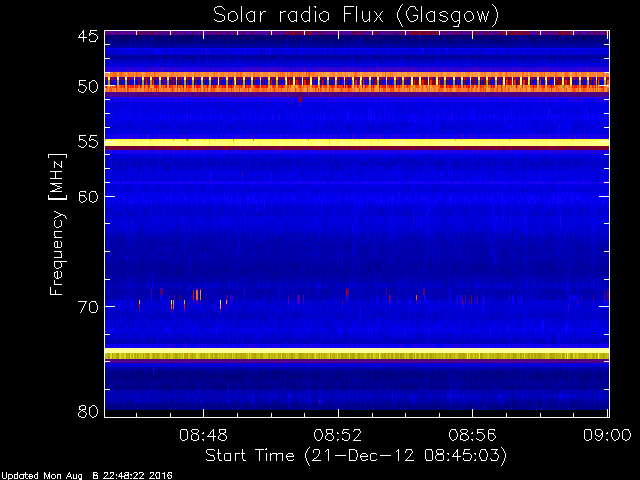
Task: Click the bright yellow band at 55 MHz
Action: coord(357,143)
